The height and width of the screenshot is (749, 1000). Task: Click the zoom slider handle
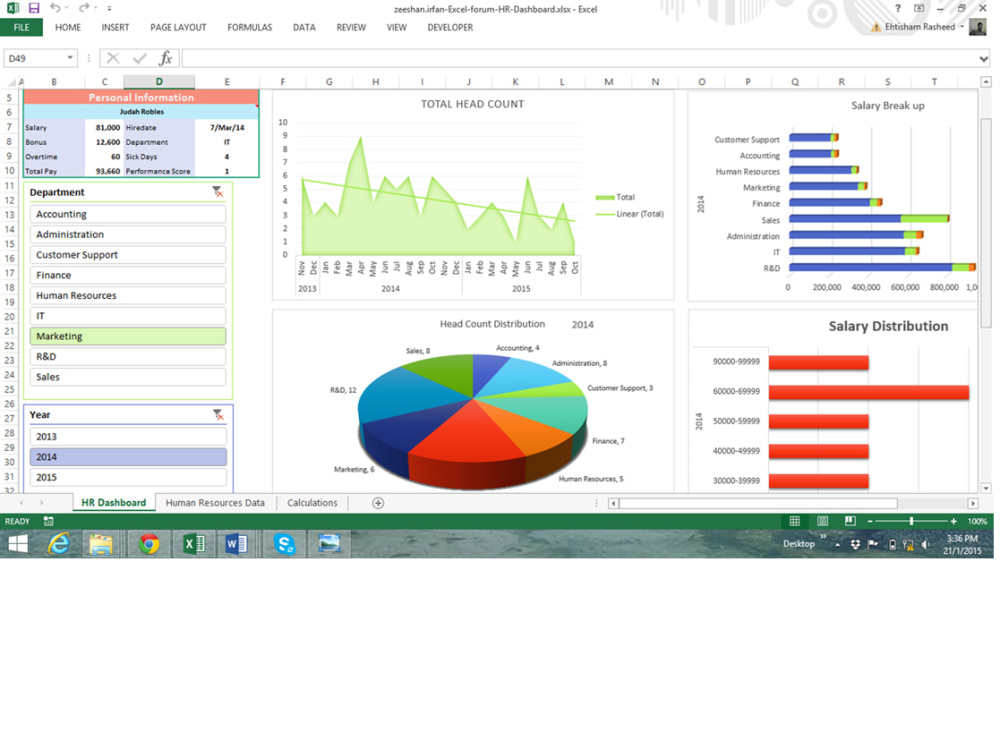coord(911,521)
